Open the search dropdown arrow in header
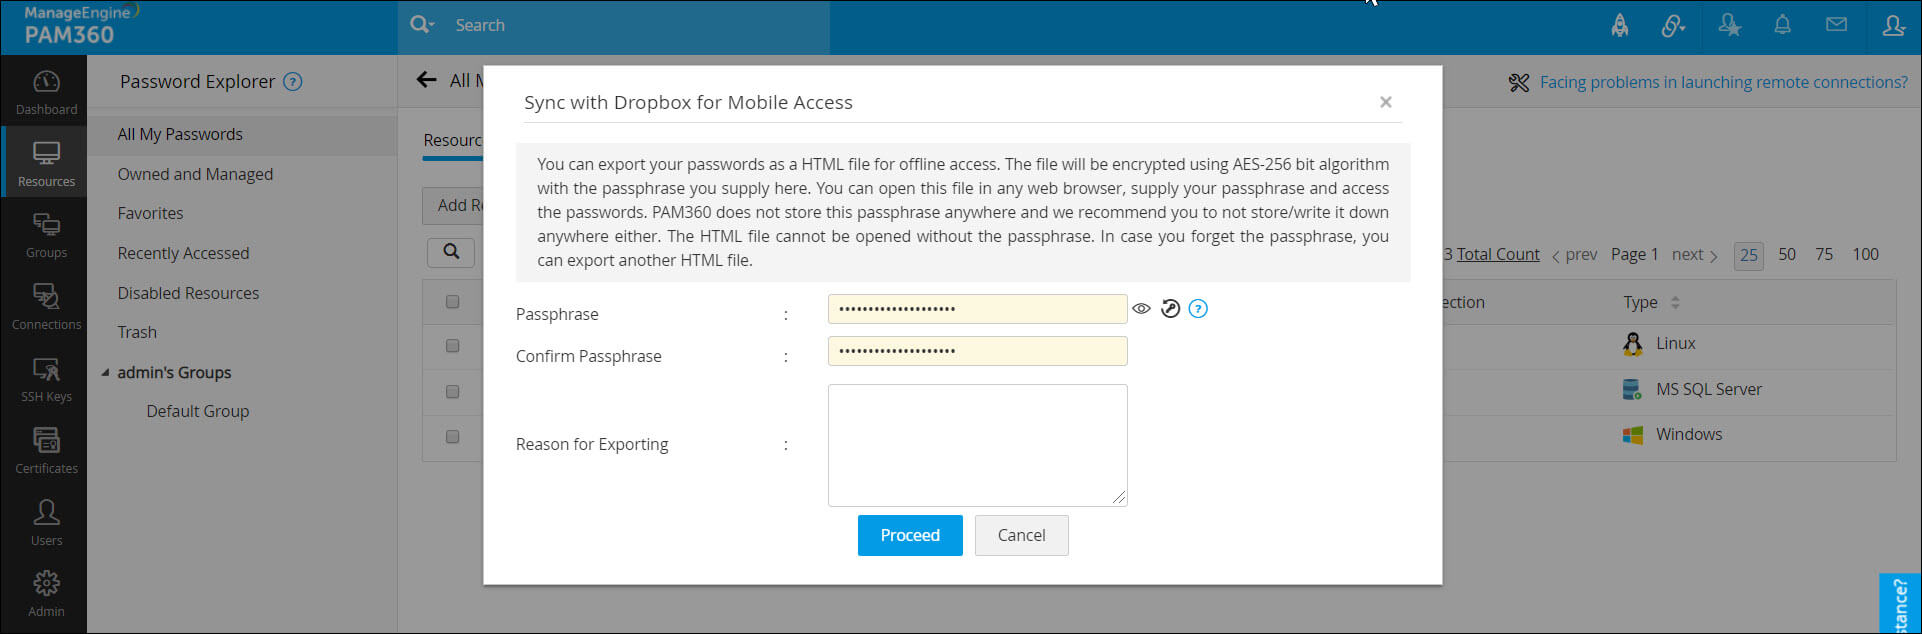 (x=423, y=25)
